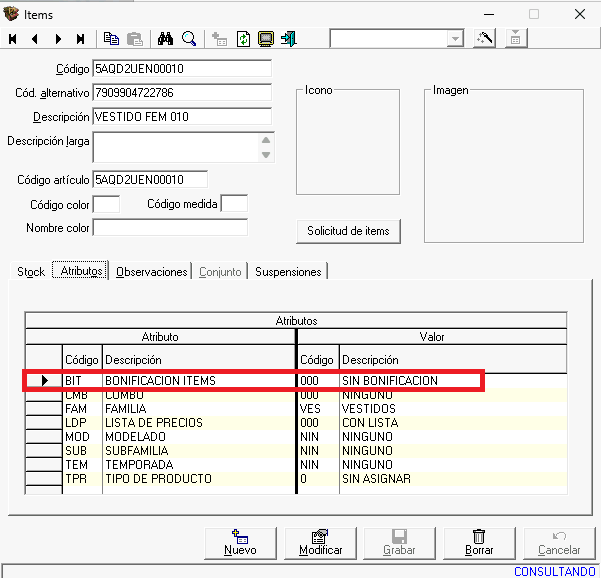Click the green refresh icon
This screenshot has height=578, width=601.
click(243, 39)
